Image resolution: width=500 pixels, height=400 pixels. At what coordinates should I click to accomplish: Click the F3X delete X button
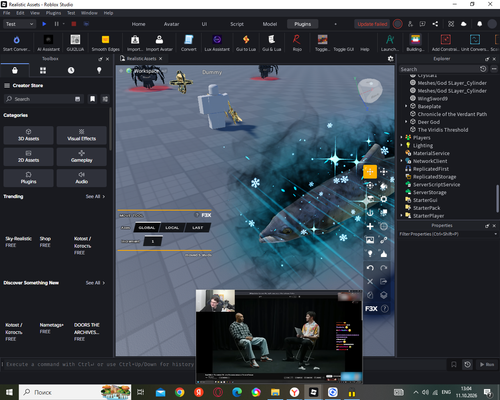[370, 281]
